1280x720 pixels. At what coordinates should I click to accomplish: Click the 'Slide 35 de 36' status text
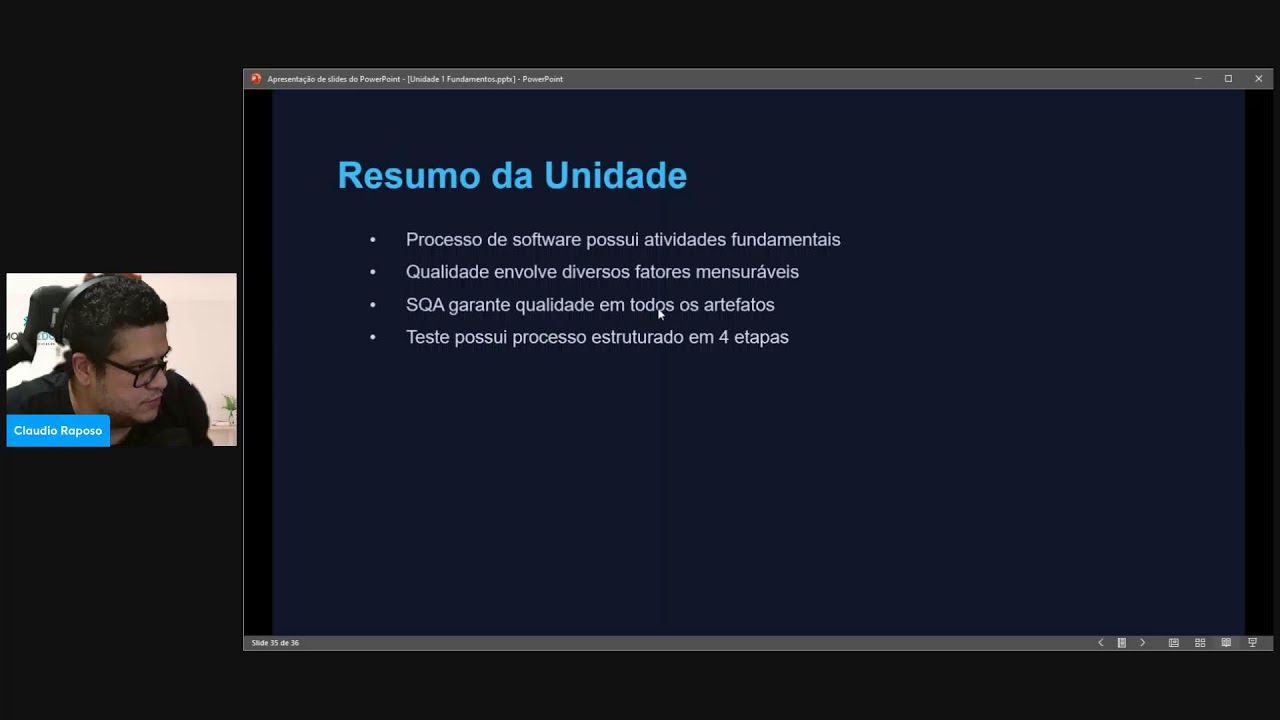(275, 643)
